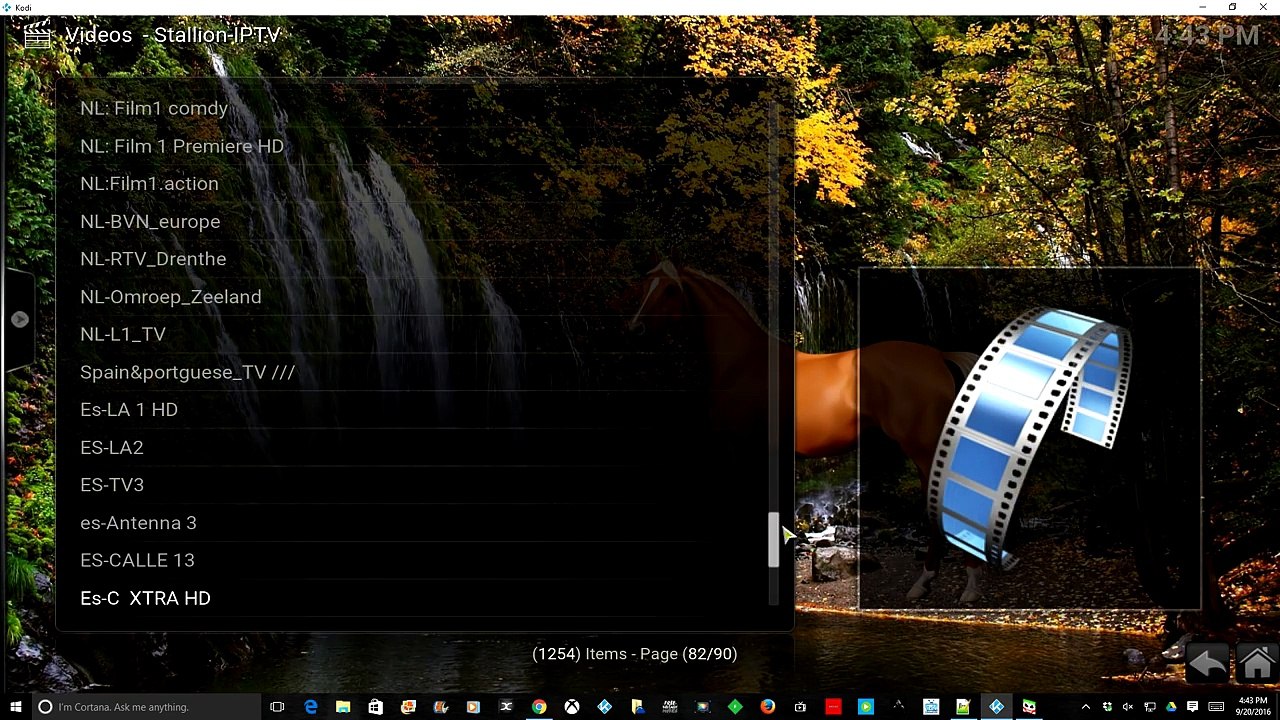Open the red square taskbar app
This screenshot has width=1280, height=720.
832,707
